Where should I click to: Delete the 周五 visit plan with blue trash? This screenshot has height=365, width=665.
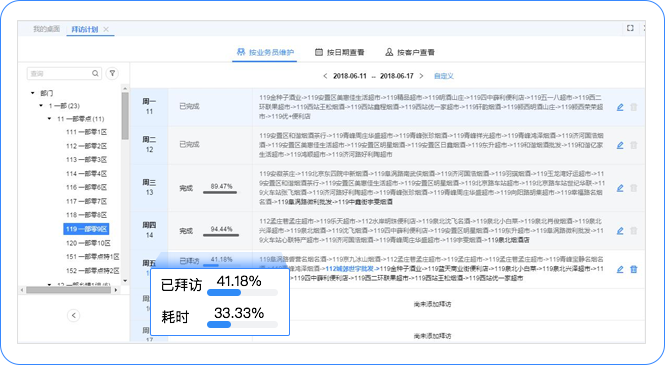pos(634,269)
